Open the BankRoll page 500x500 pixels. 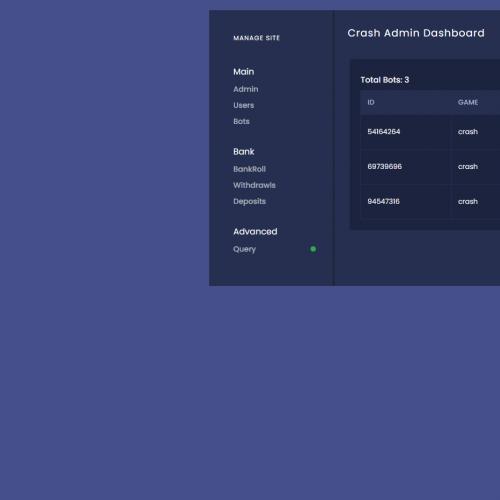coord(249,169)
